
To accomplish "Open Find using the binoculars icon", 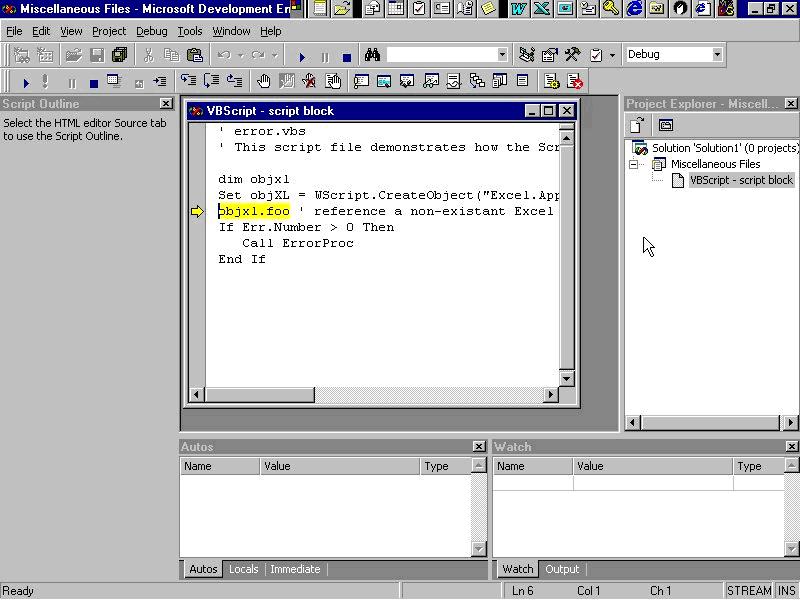I will (371, 55).
